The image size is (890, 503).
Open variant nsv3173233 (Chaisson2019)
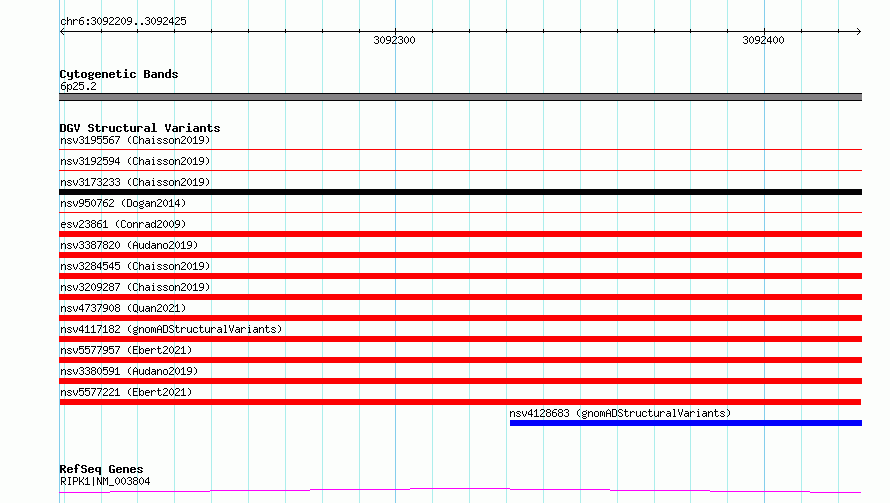point(135,182)
